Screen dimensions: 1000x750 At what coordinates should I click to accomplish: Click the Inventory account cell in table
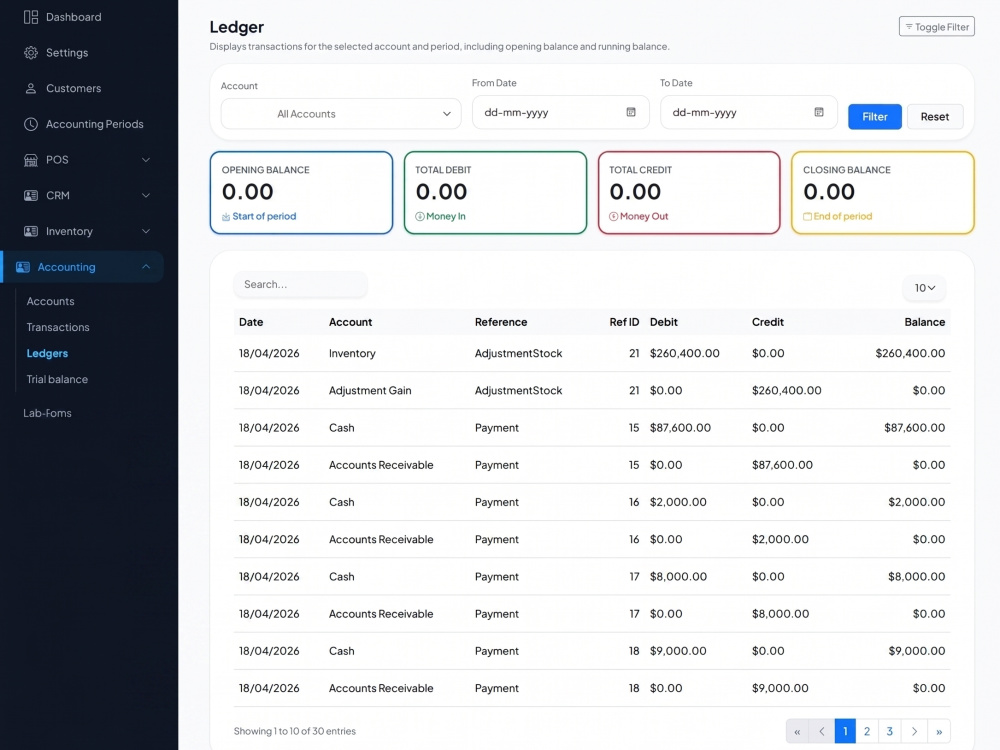[352, 354]
